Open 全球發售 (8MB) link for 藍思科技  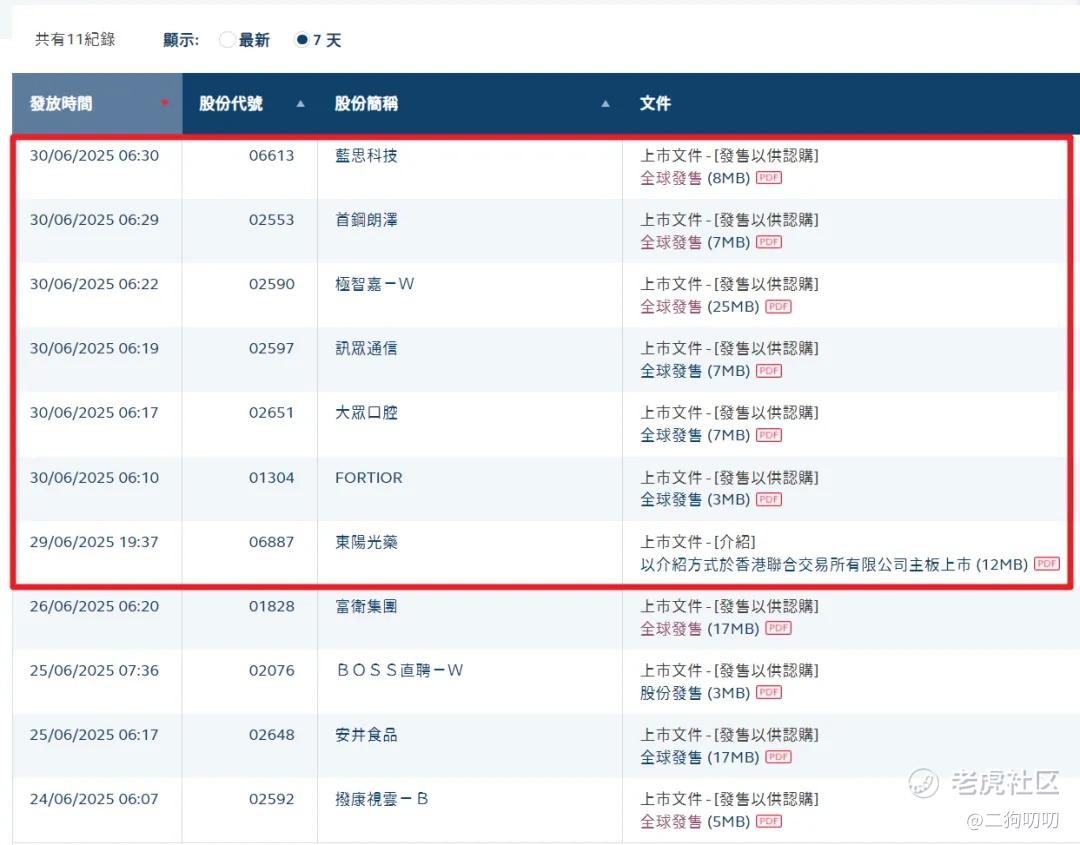(695, 178)
